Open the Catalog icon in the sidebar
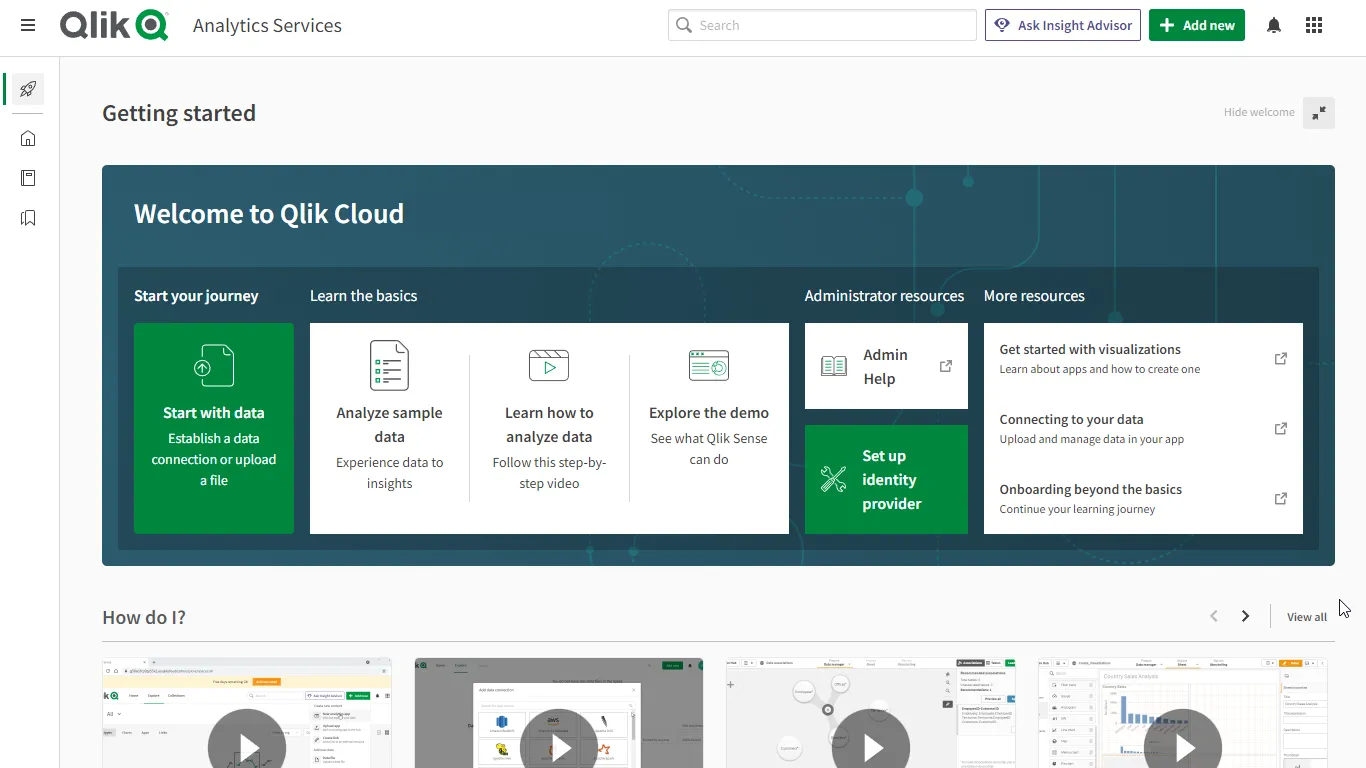This screenshot has width=1366, height=768. (x=27, y=177)
